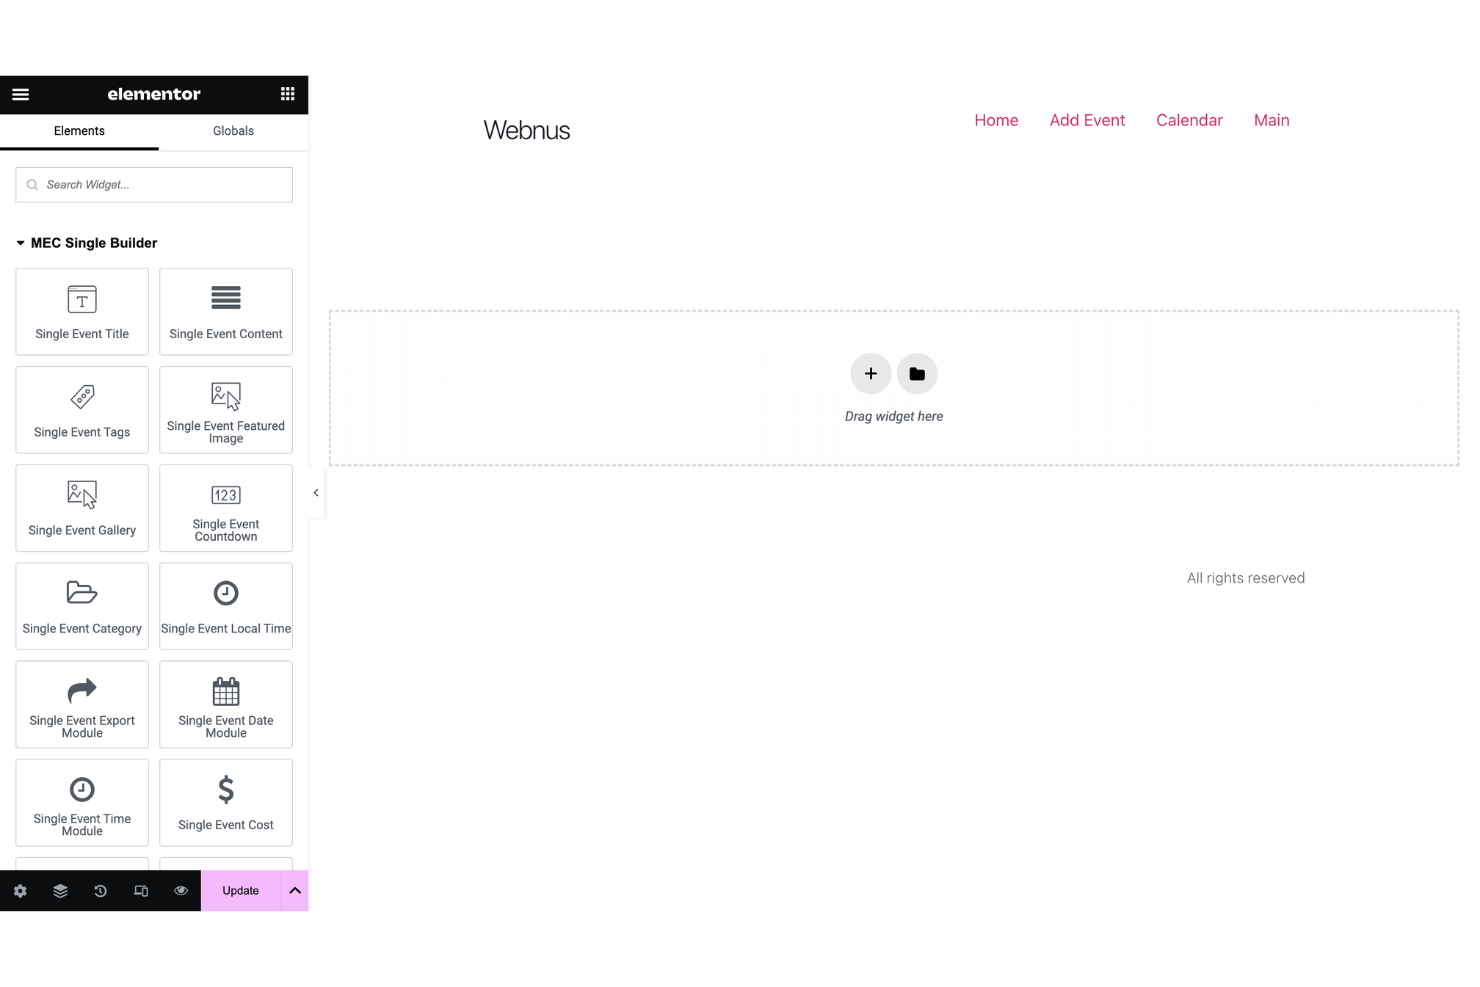Open the template library folder icon
Screen dimensions: 1480x987
[917, 373]
